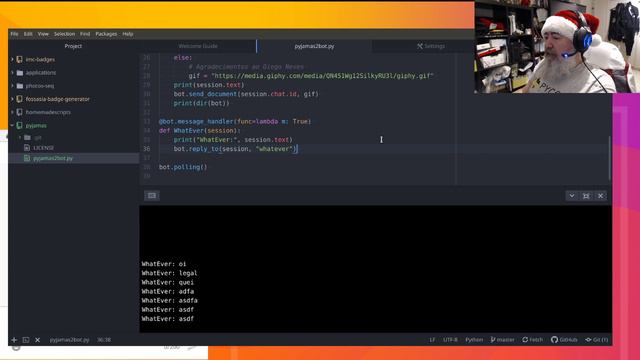This screenshot has height=360, width=640.
Task: Open the Edit menu
Action: point(28,34)
